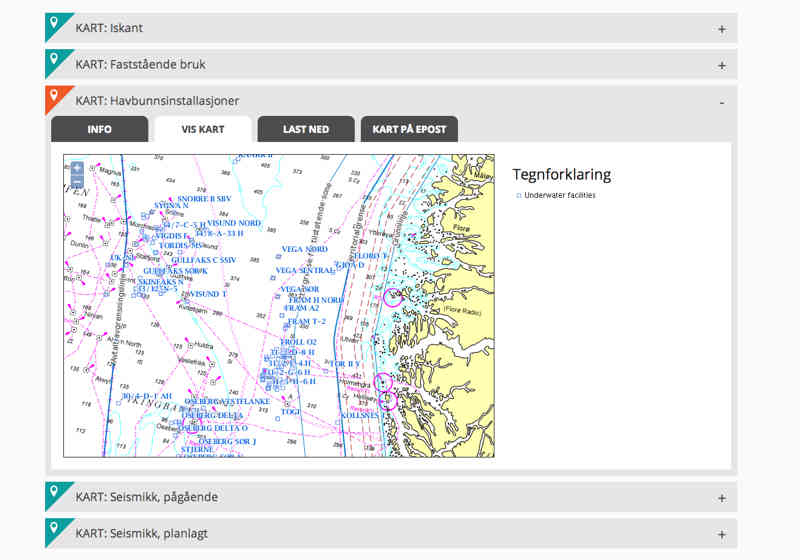Click the KOLLSNES facility on the map

(x=357, y=415)
